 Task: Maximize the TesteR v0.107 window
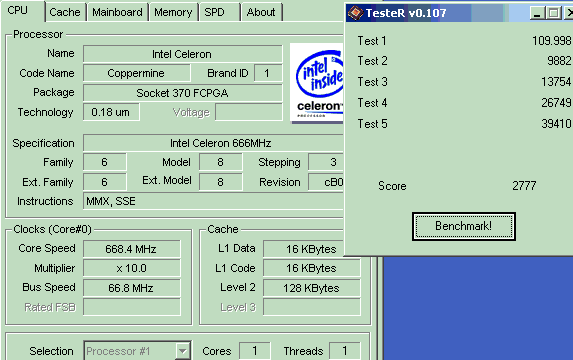pos(553,13)
